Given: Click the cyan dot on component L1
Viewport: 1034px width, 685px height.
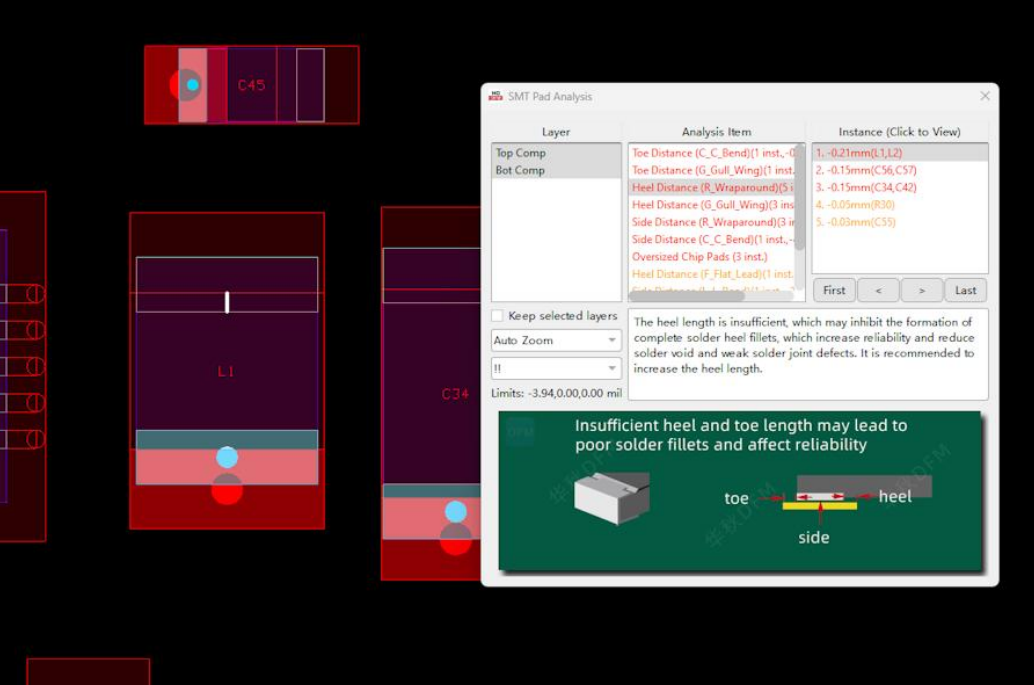Looking at the screenshot, I should click(x=227, y=457).
